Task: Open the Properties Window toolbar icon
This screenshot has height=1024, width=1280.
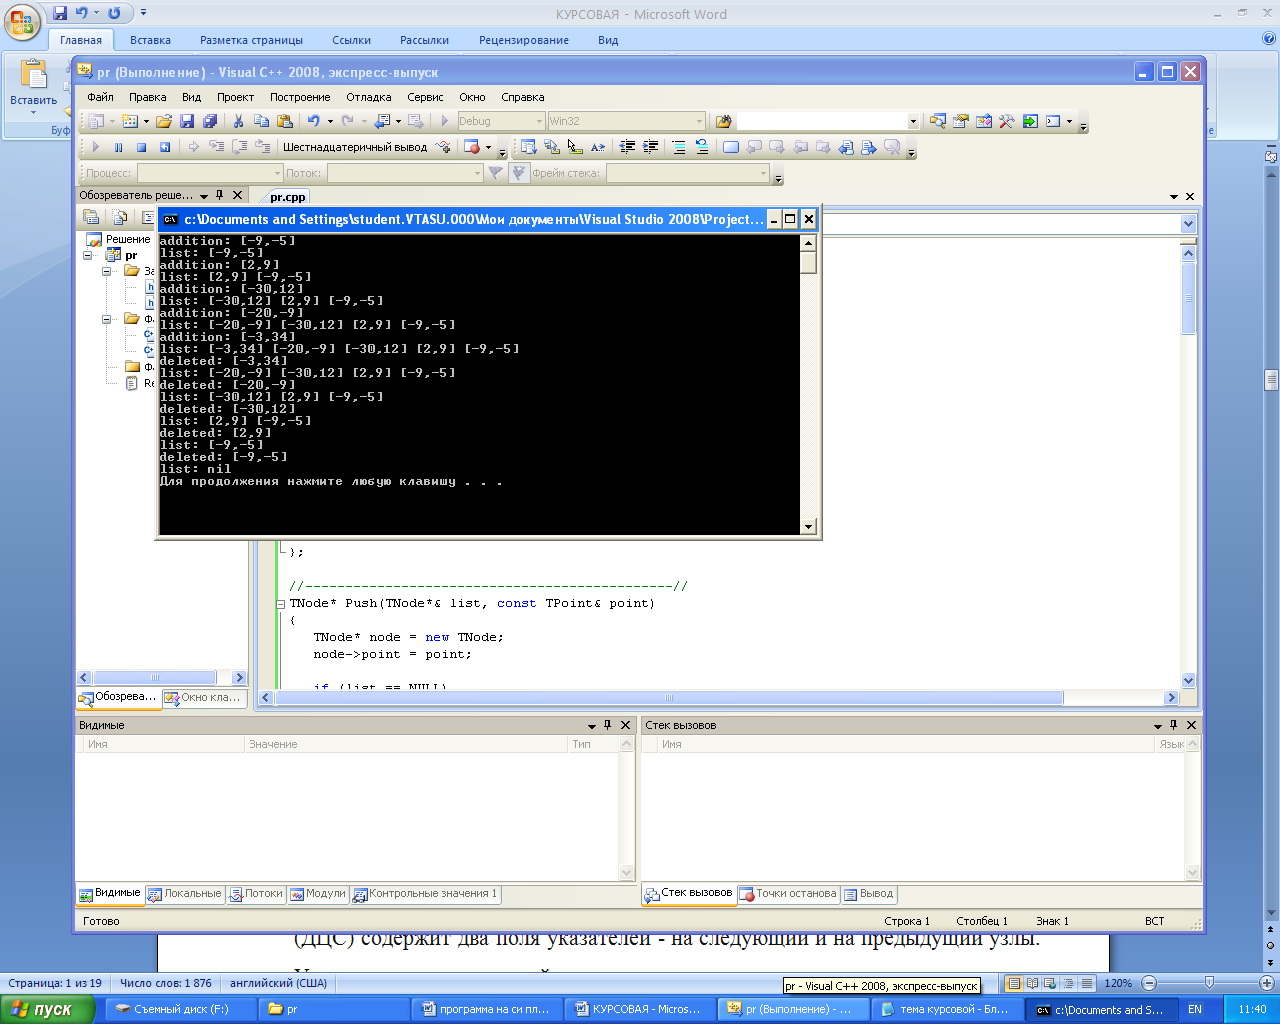Action: click(x=960, y=121)
